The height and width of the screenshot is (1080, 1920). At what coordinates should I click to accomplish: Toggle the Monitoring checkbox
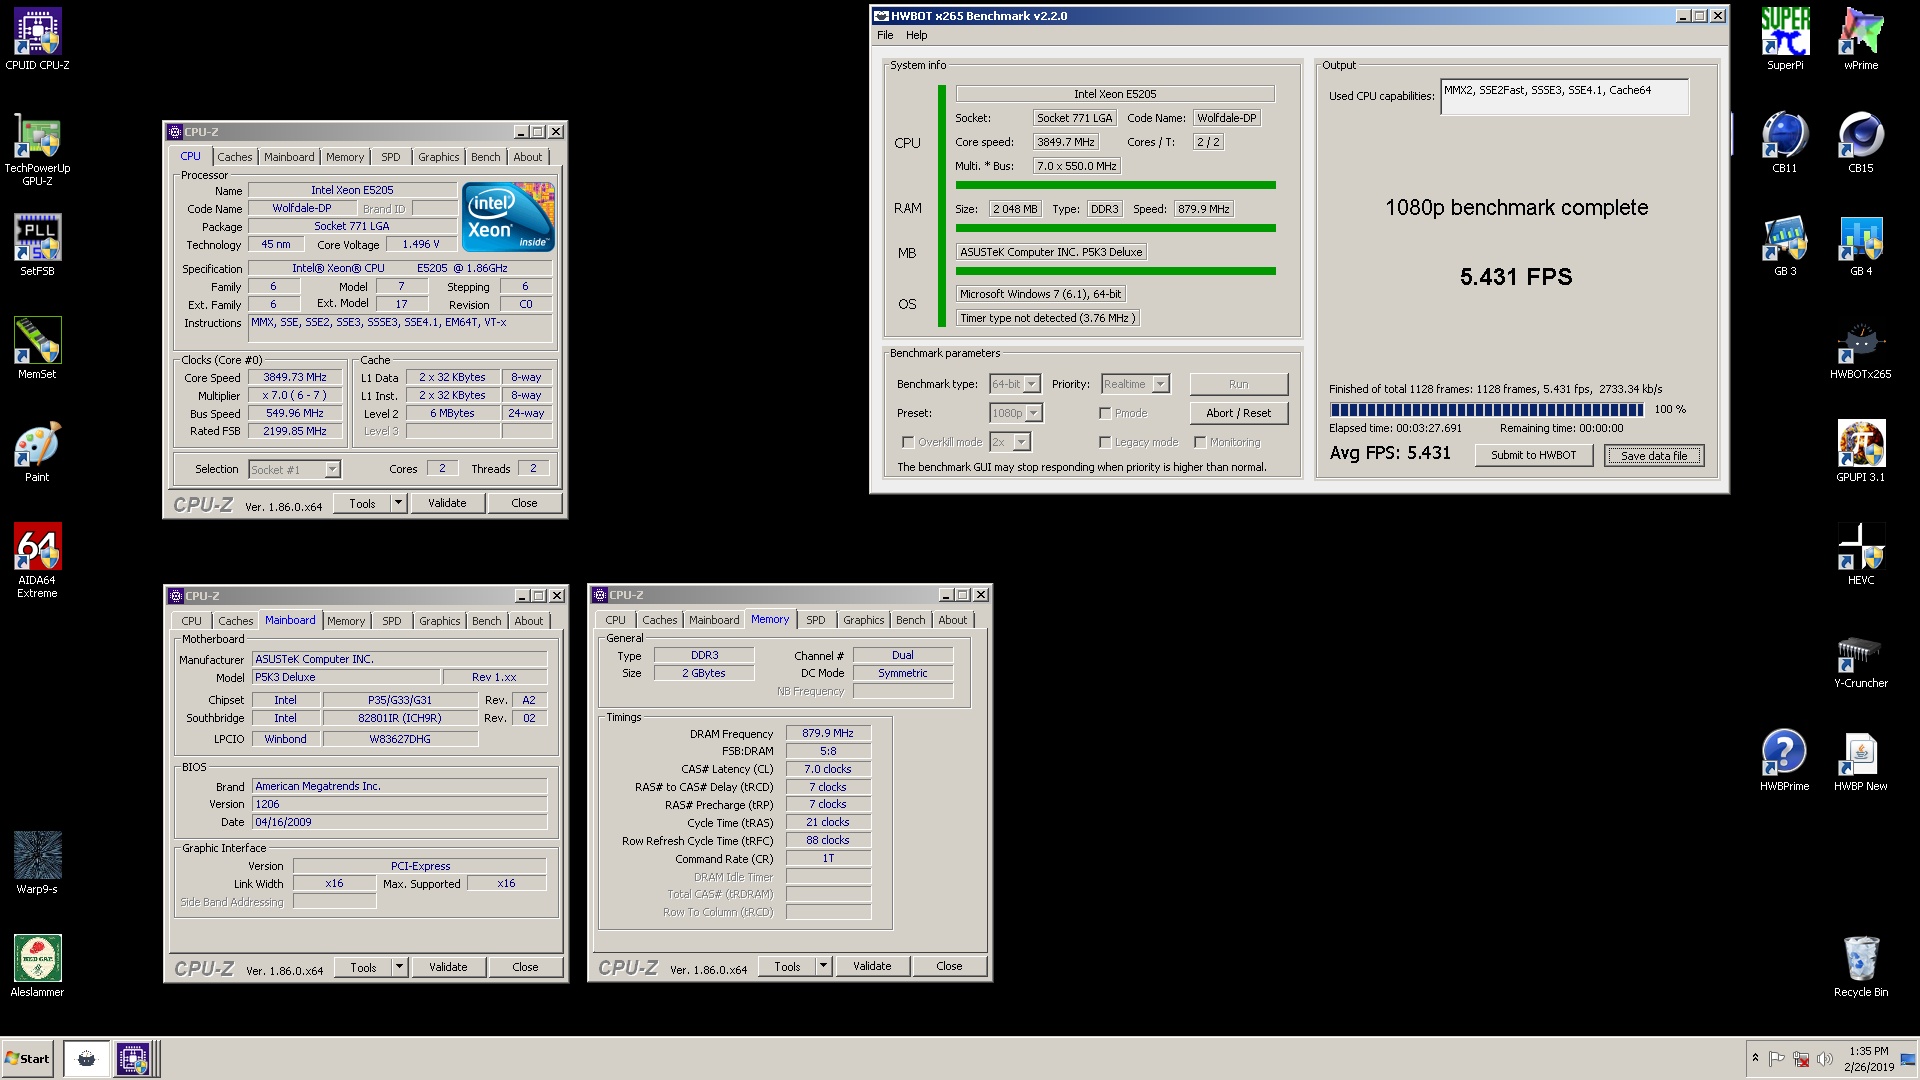pos(1200,442)
